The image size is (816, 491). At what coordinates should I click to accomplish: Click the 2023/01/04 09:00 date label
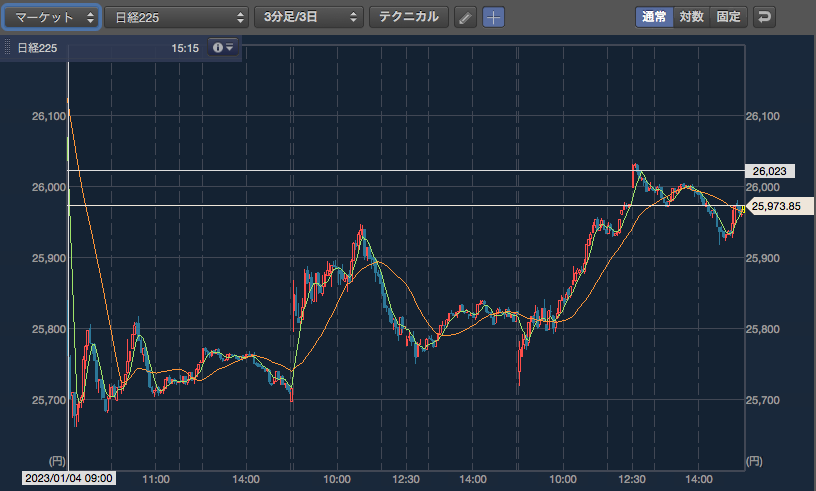[69, 478]
